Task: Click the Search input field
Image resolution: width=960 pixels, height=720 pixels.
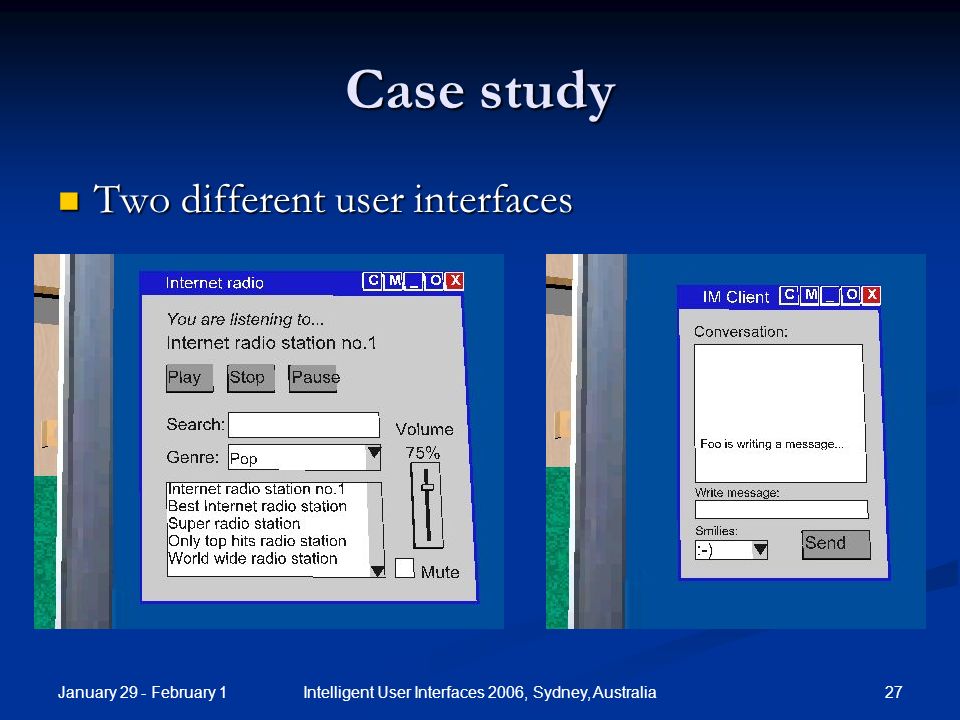Action: click(x=304, y=425)
